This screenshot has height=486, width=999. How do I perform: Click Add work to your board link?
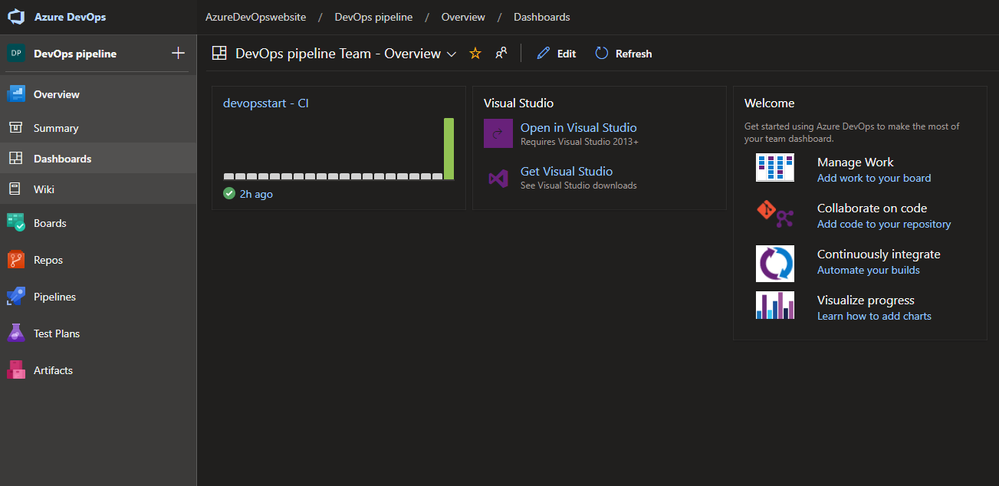[874, 178]
